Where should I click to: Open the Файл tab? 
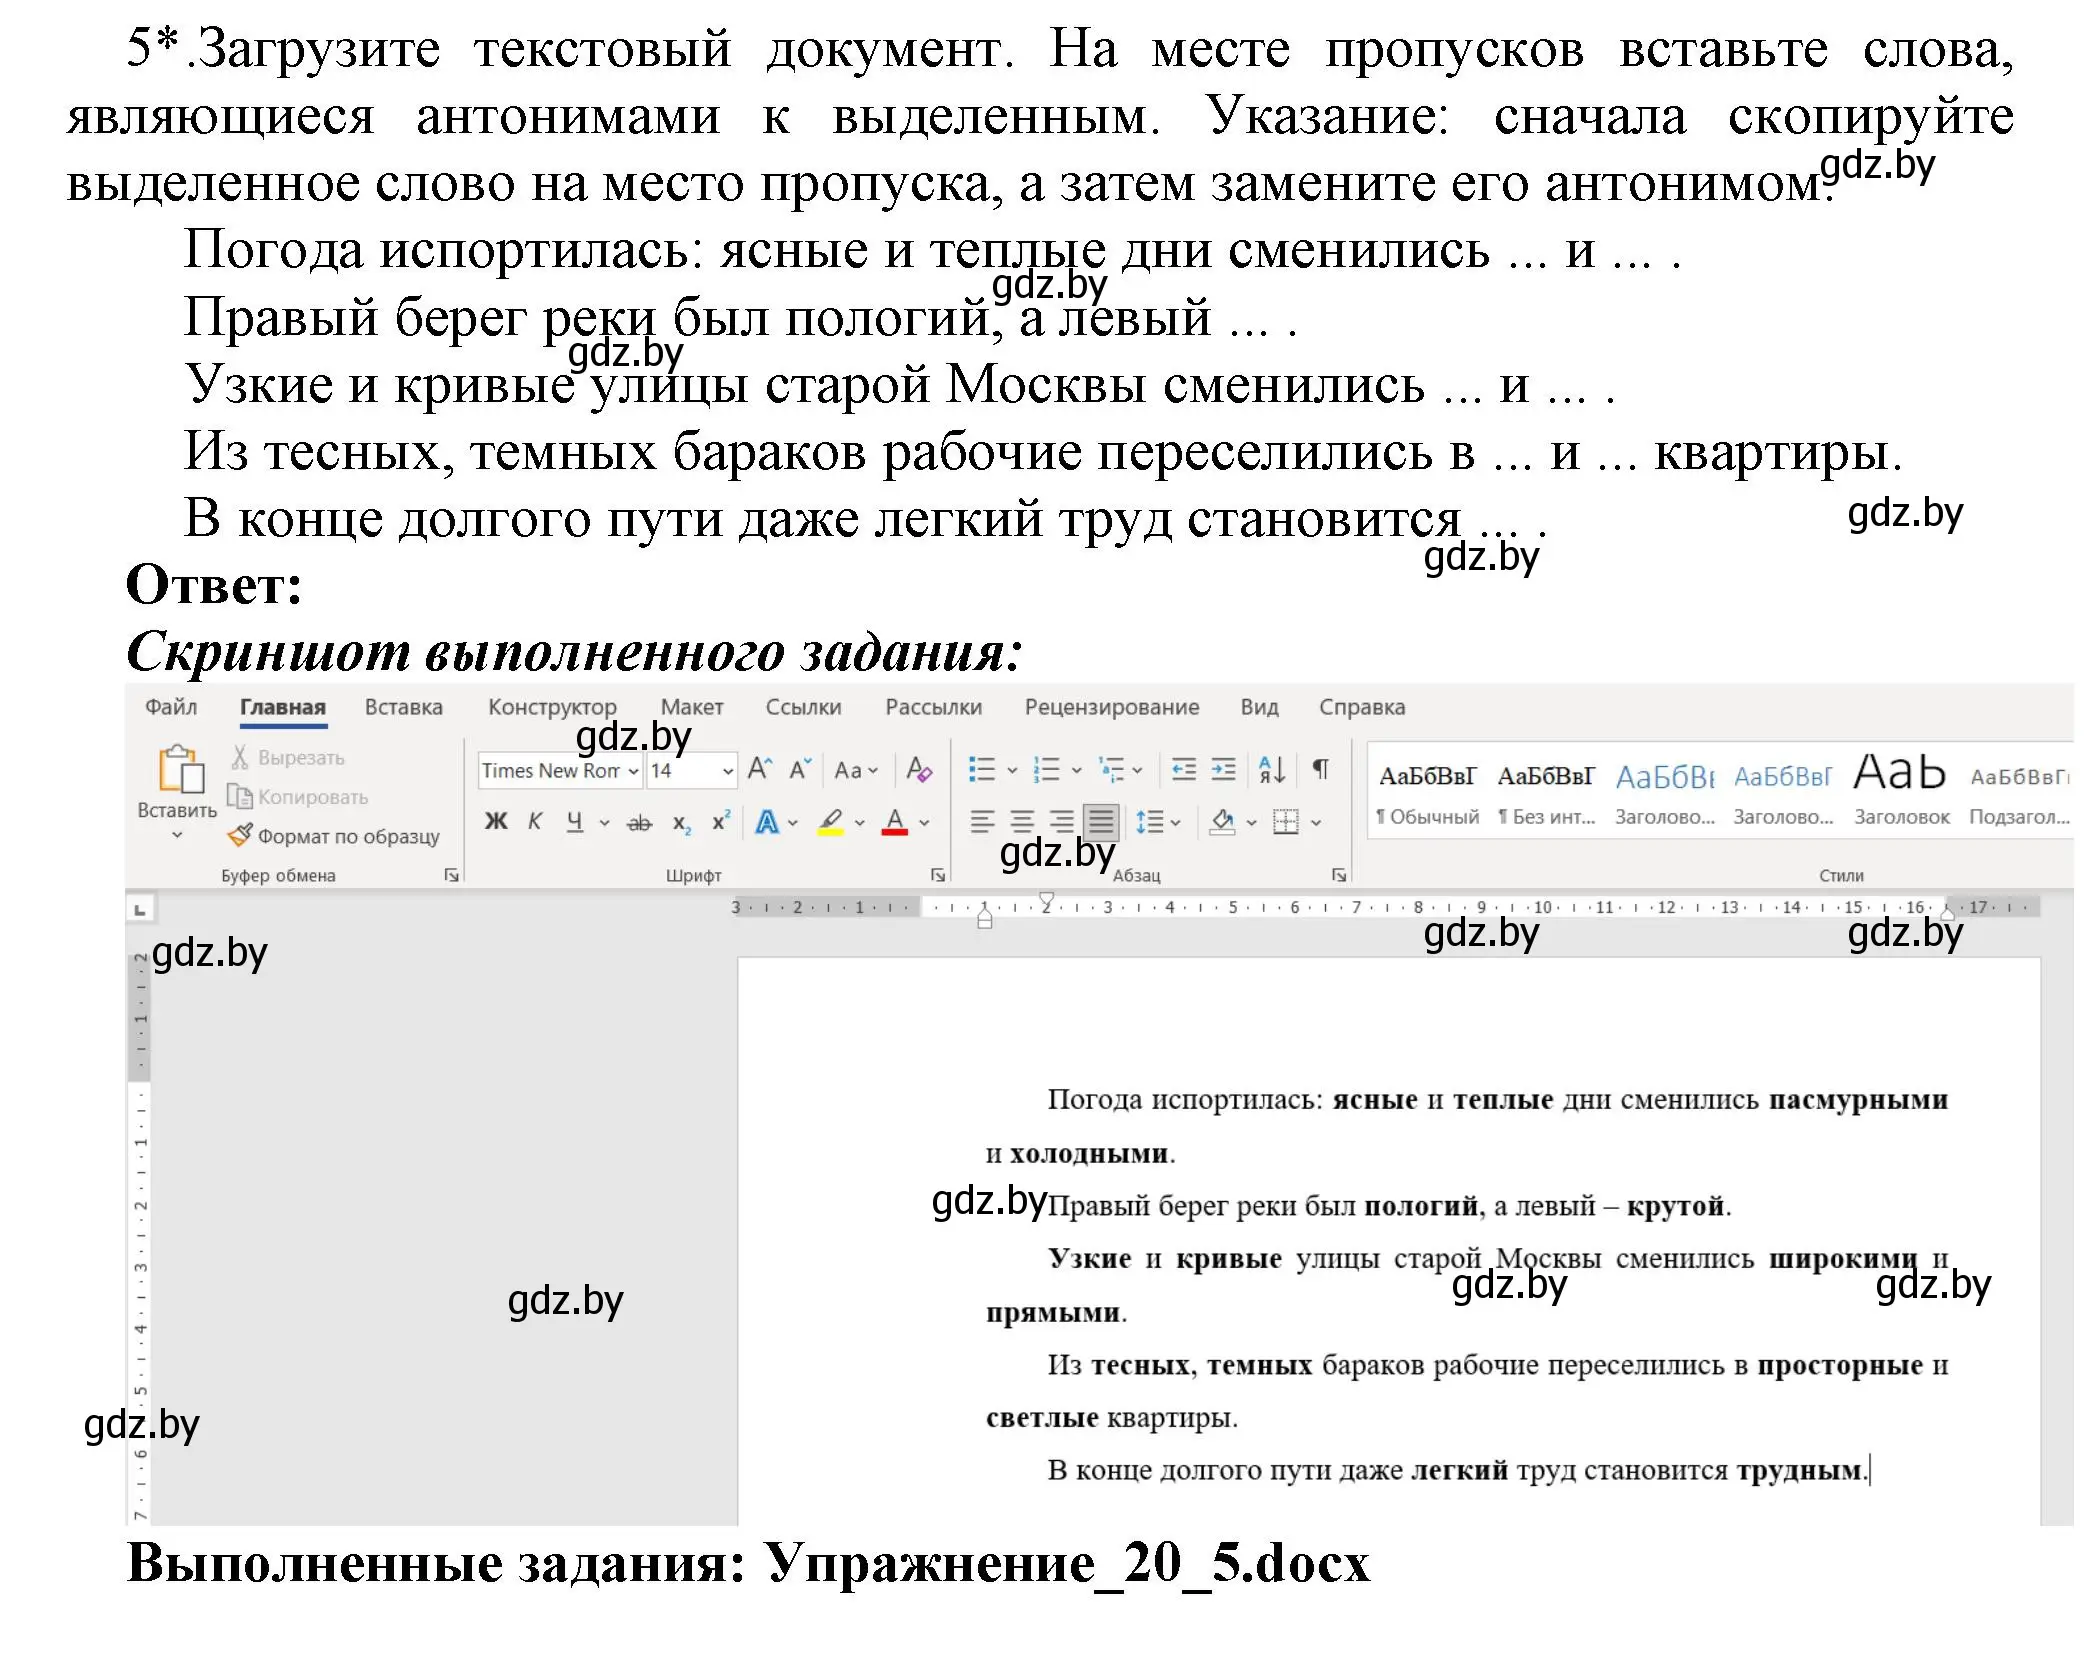coord(171,707)
